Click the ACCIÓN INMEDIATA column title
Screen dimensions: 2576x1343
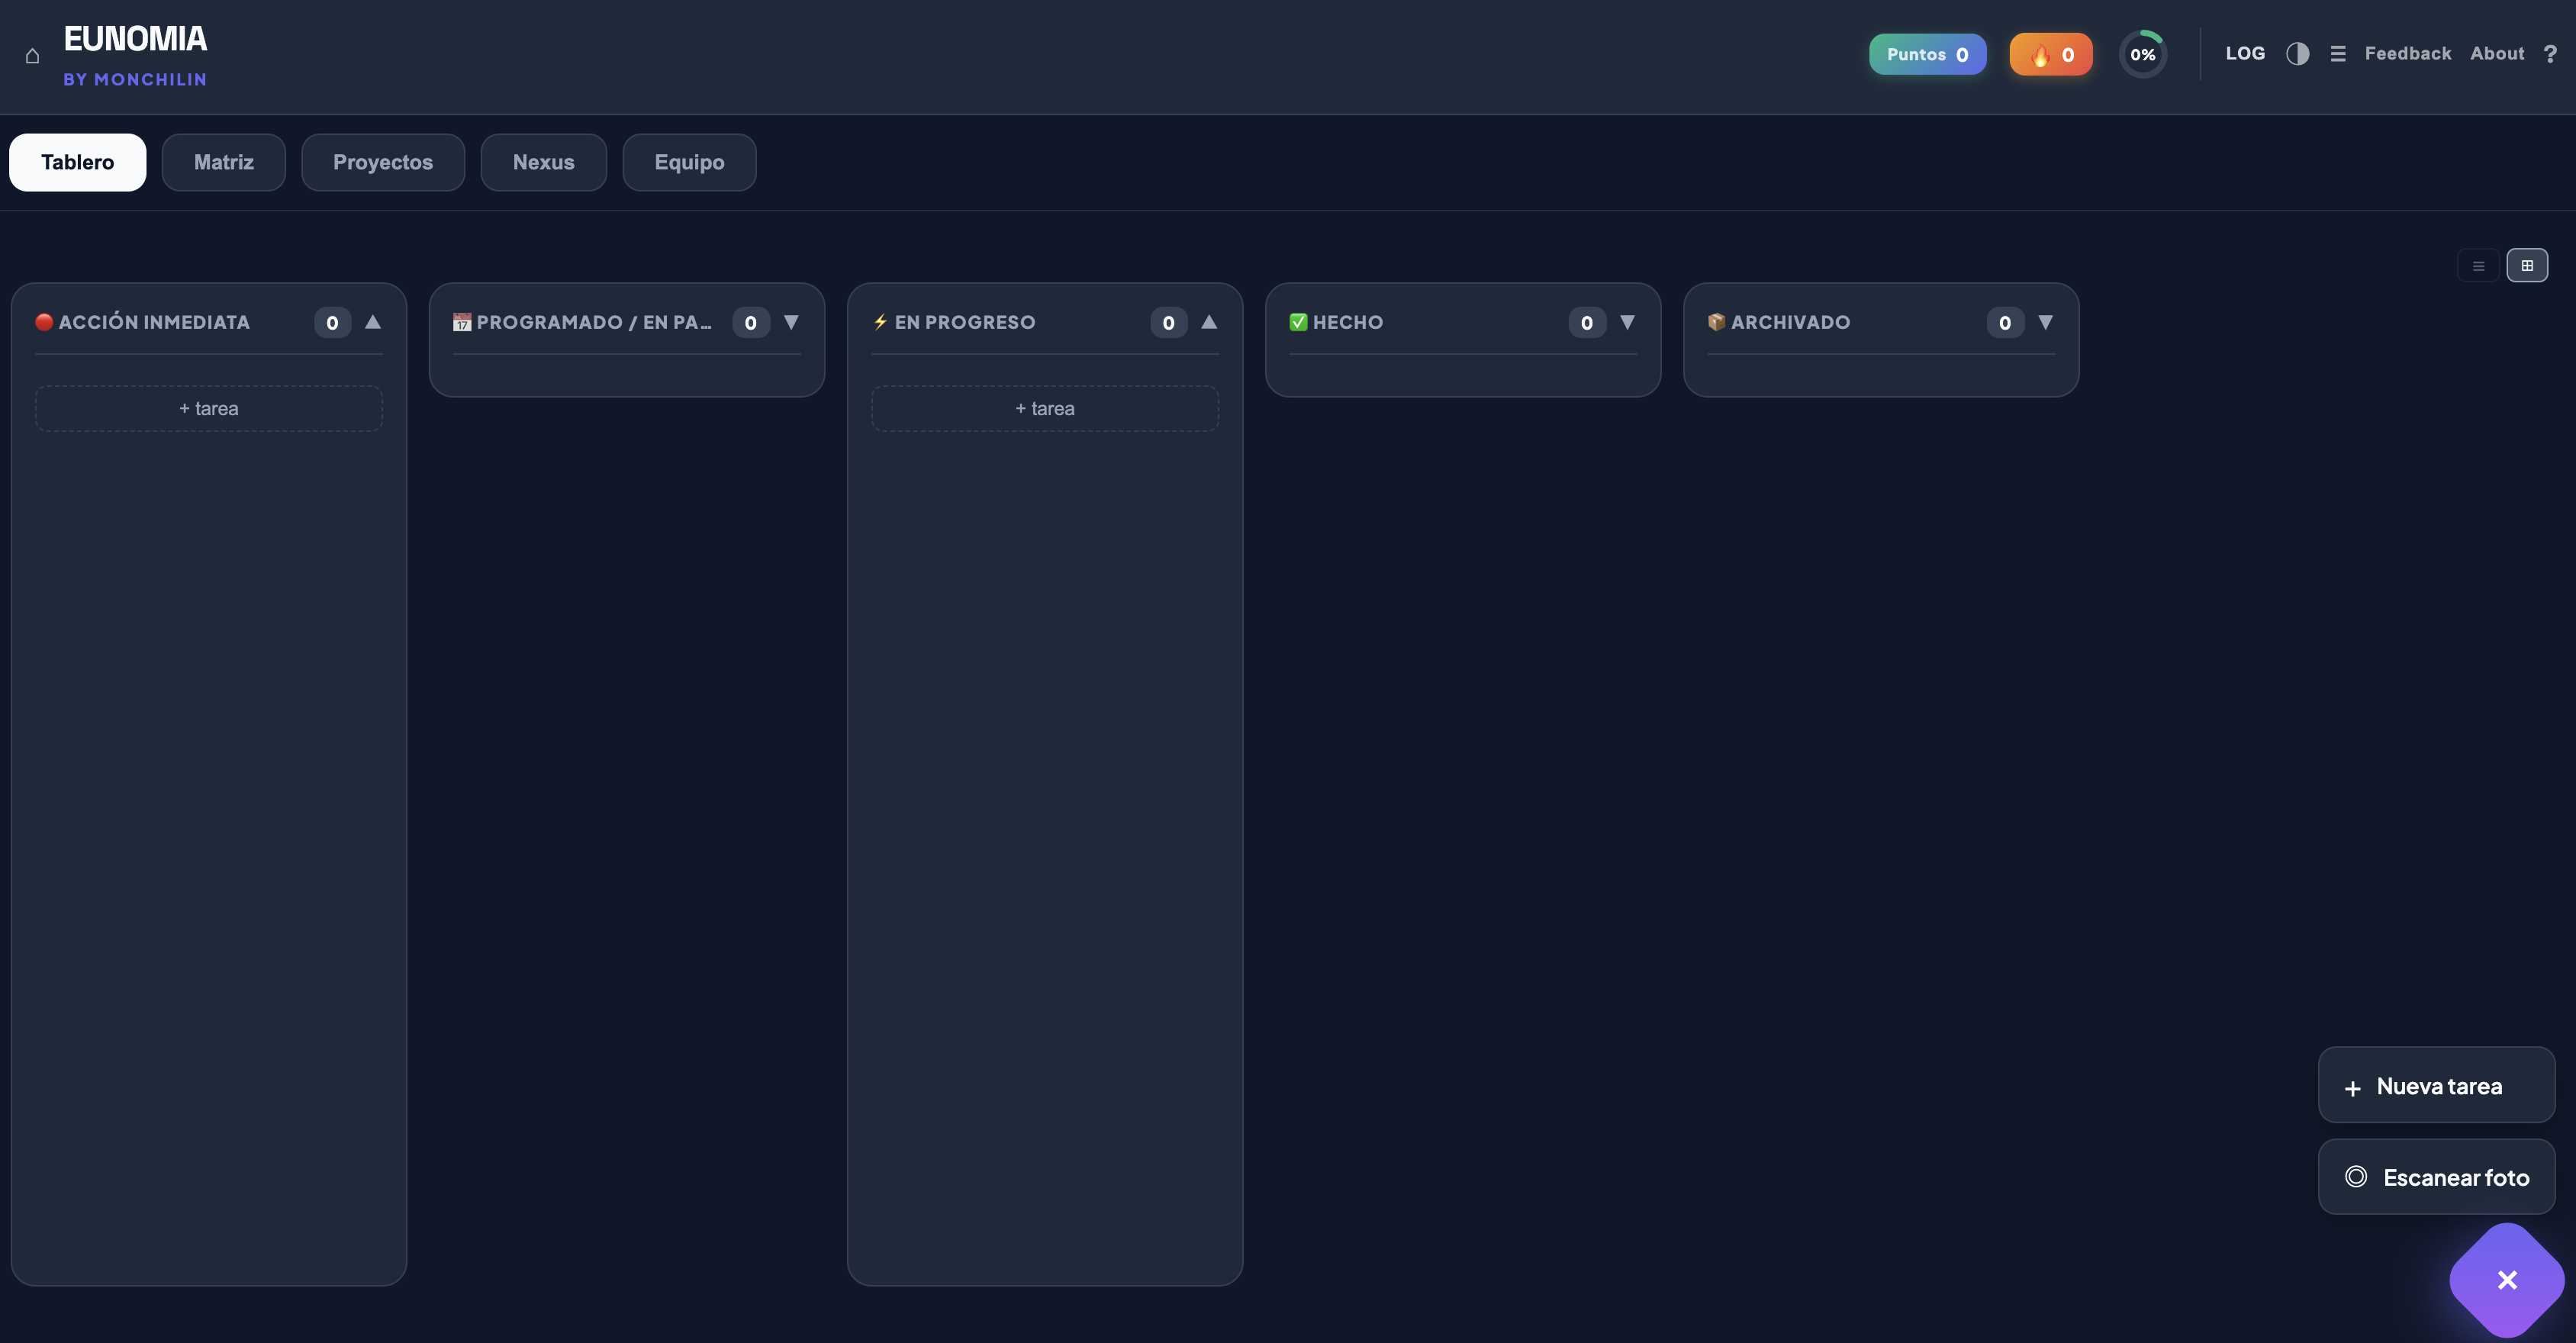(x=154, y=322)
